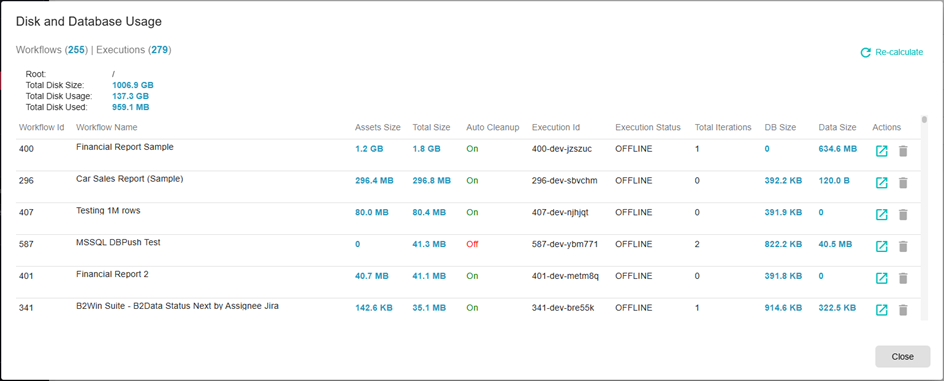
Task: Click the table's vertical scrollbar thumb
Action: click(x=925, y=119)
